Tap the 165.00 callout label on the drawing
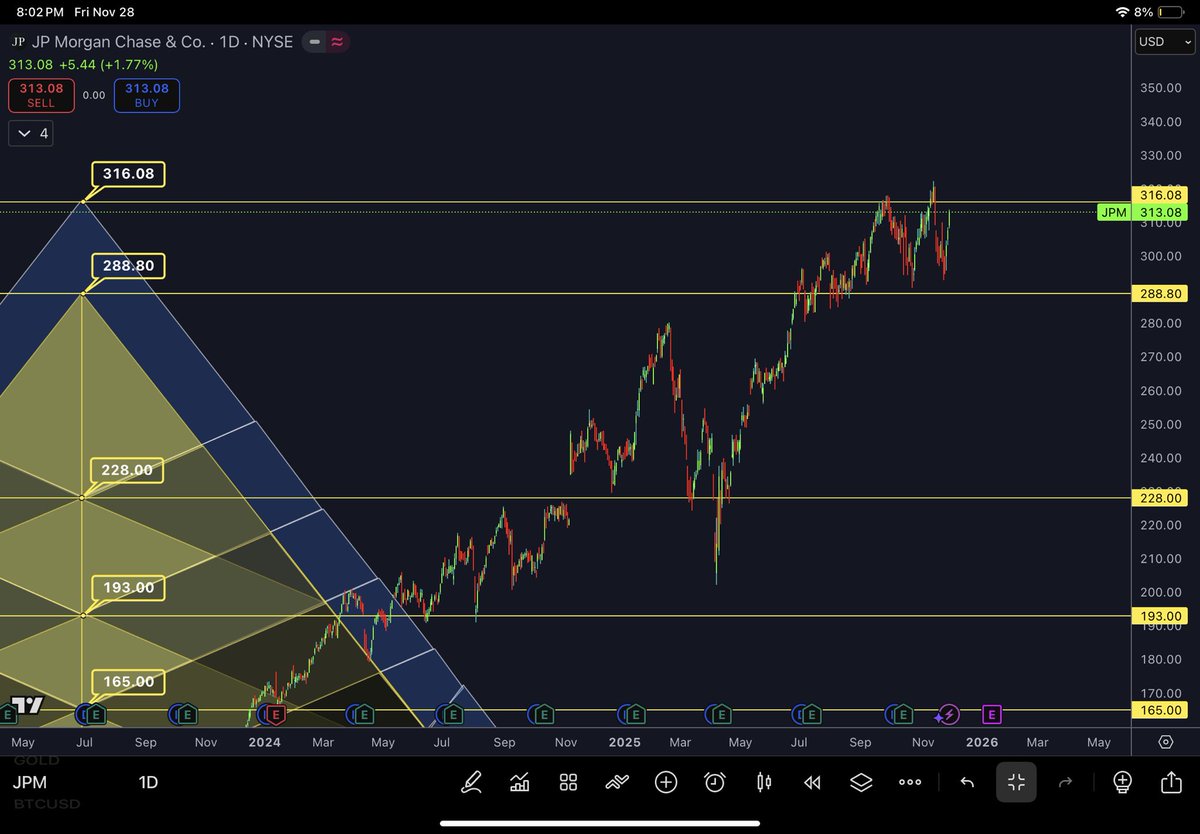This screenshot has width=1200, height=834. (128, 682)
